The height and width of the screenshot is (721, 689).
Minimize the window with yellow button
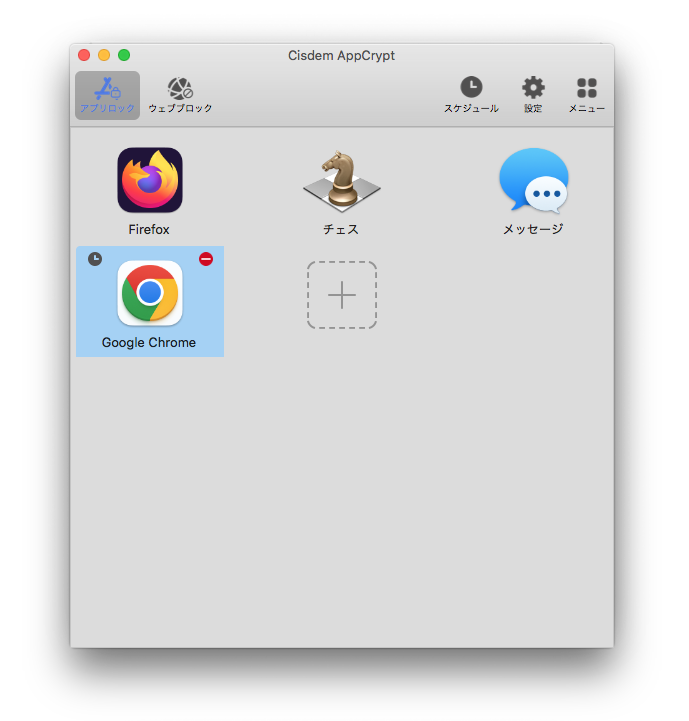(104, 55)
